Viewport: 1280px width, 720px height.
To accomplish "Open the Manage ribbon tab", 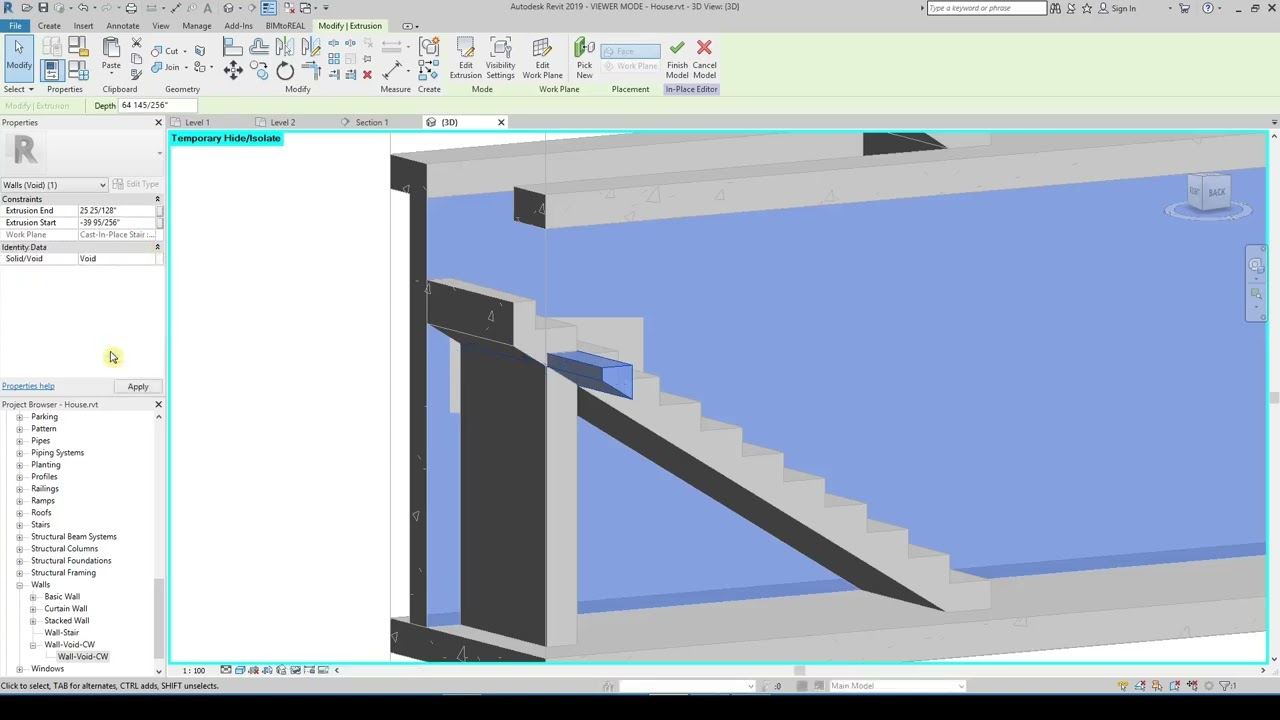I will (197, 26).
